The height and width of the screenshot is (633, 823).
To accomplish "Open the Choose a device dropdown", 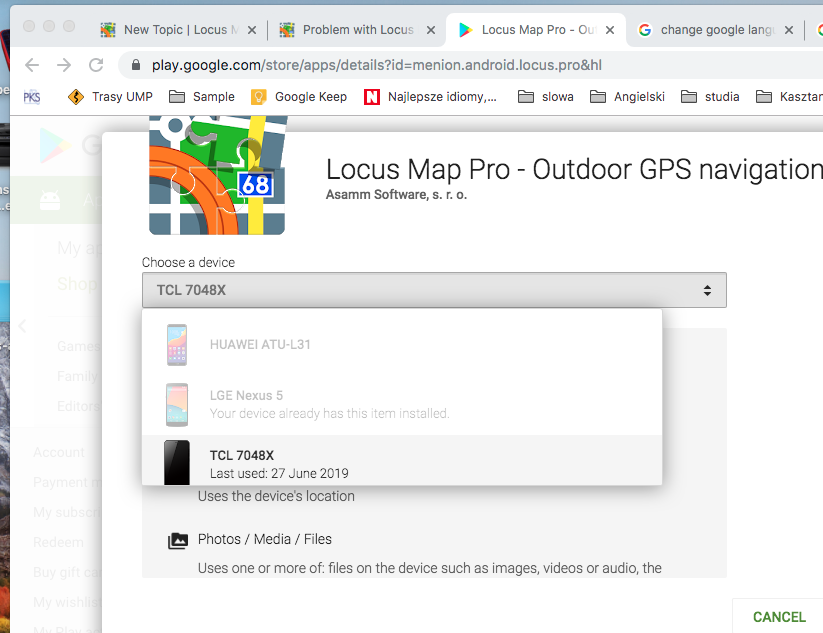I will point(434,290).
